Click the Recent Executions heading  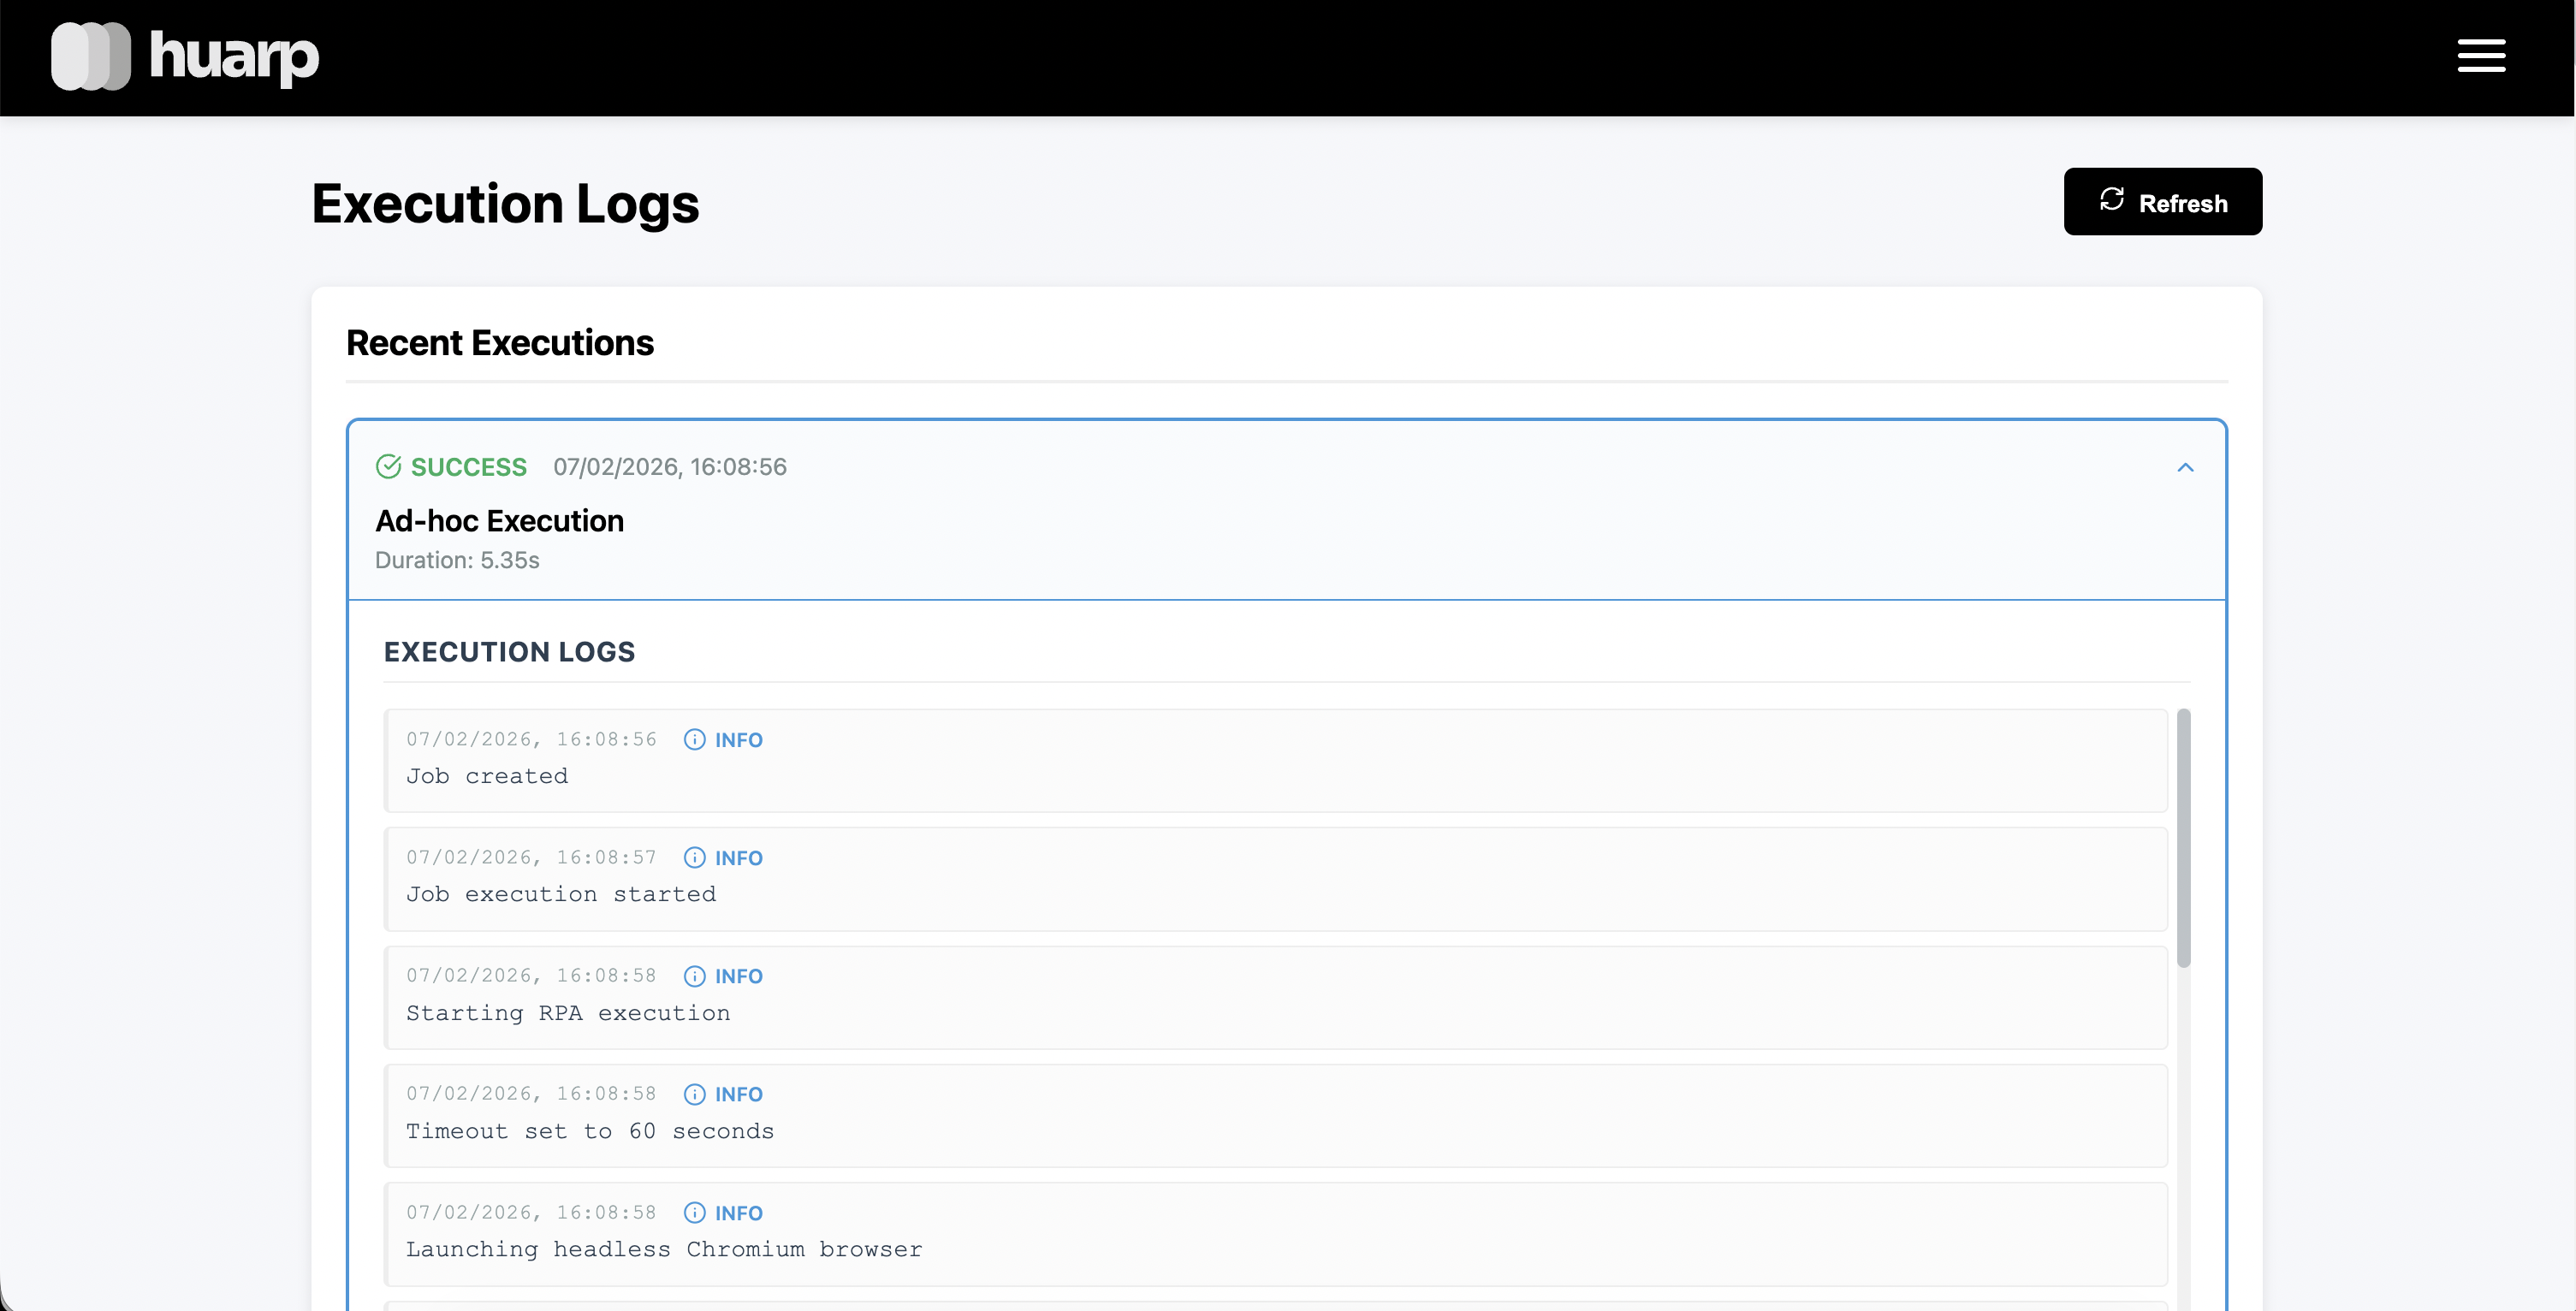tap(499, 343)
